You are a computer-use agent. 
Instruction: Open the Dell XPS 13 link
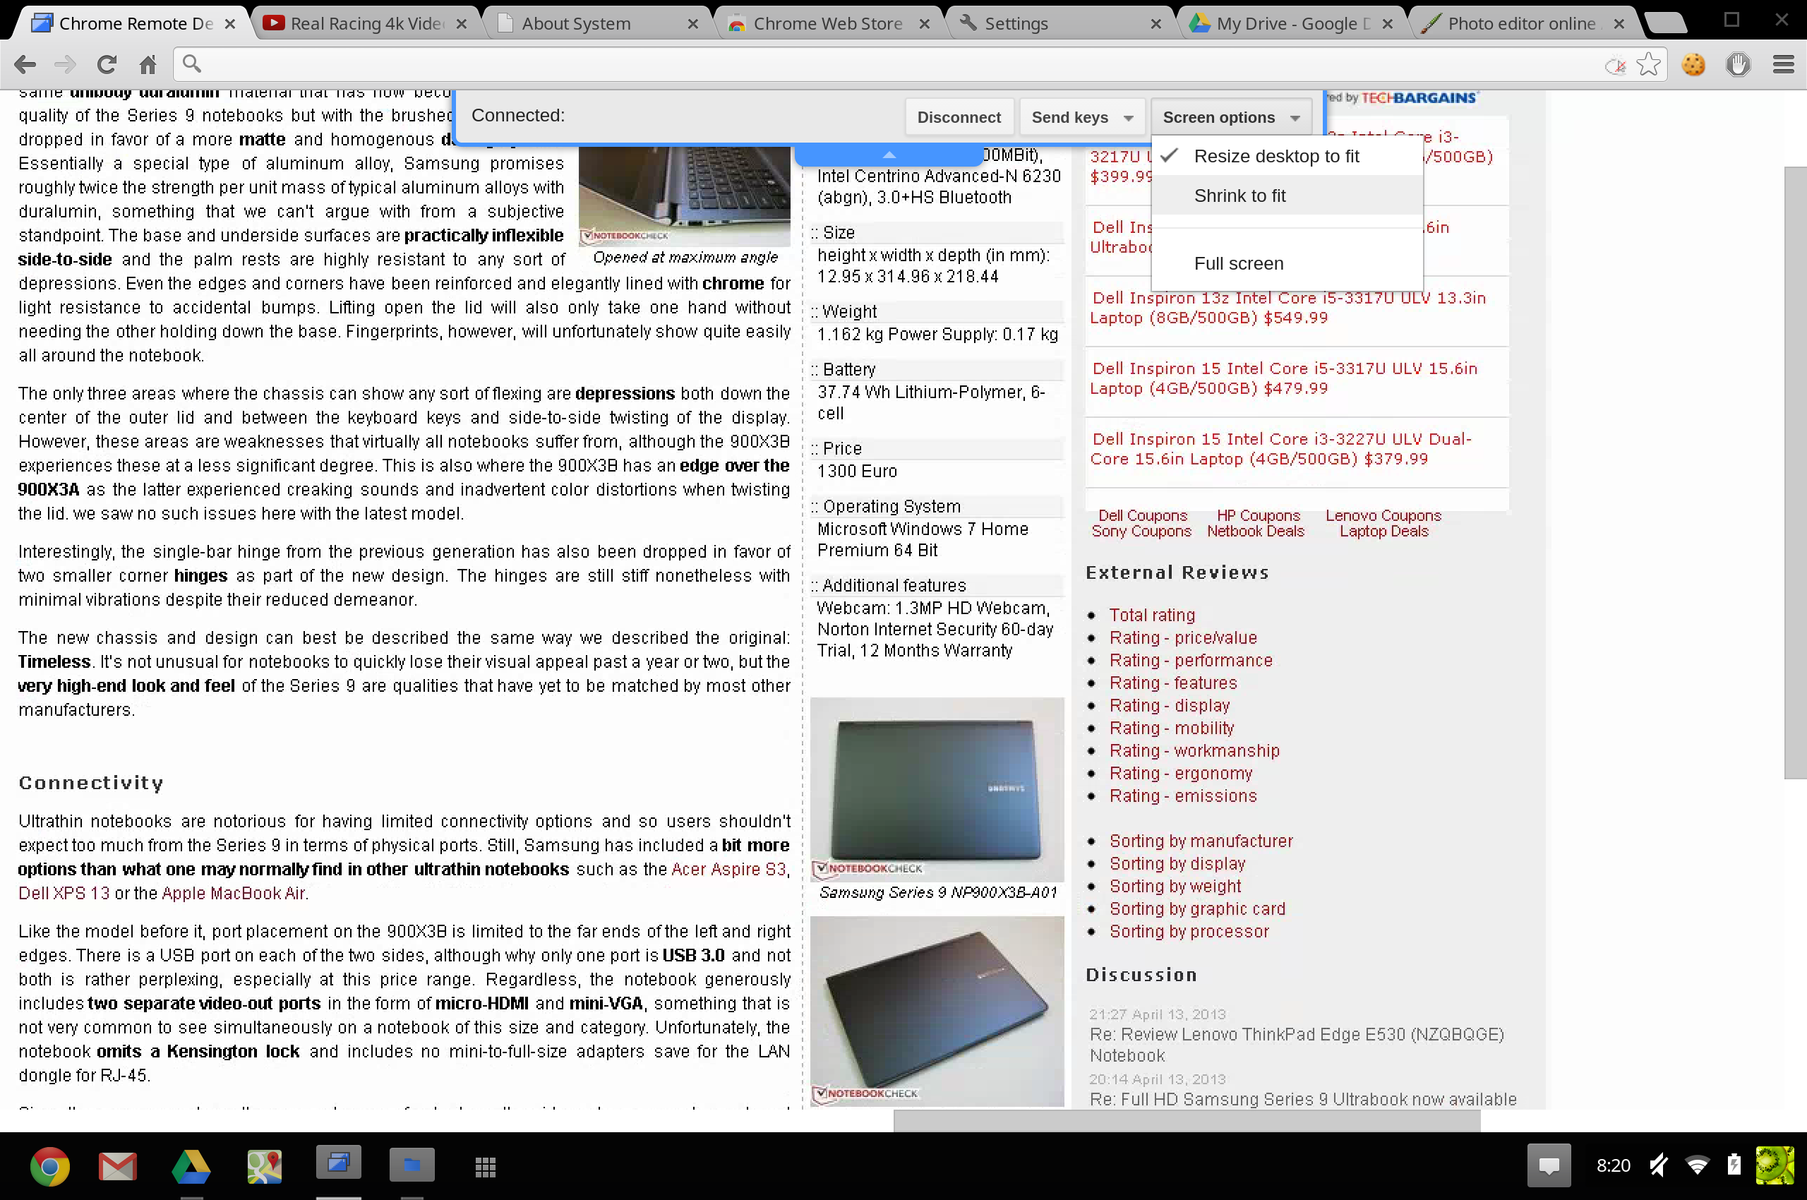[x=64, y=894]
